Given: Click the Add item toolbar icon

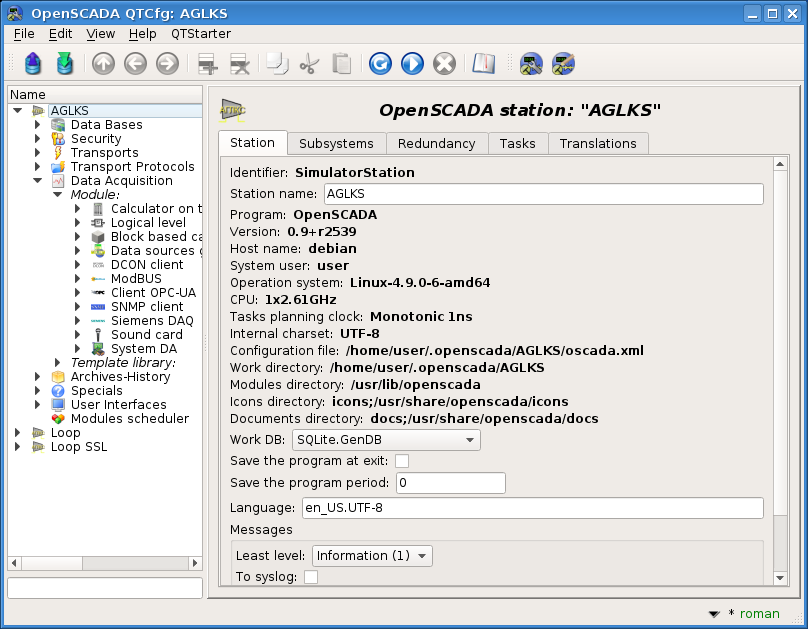Looking at the screenshot, I should pos(207,64).
